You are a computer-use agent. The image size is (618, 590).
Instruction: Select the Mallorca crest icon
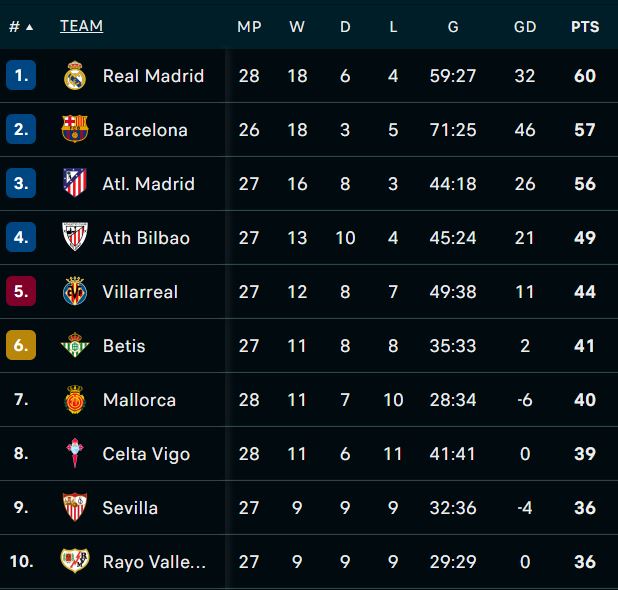[75, 399]
